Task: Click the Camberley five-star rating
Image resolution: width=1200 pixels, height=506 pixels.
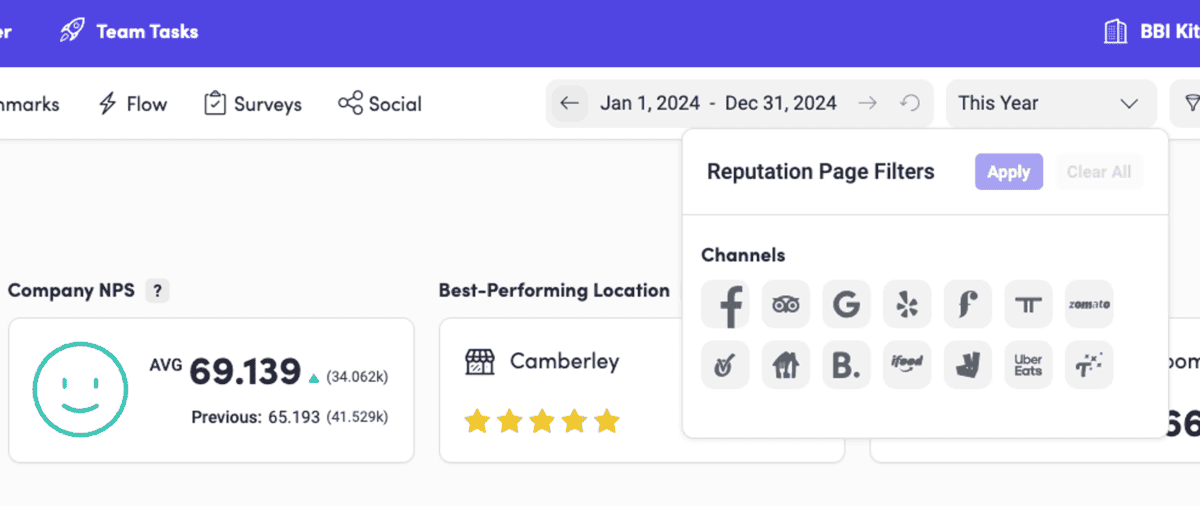Action: [542, 421]
